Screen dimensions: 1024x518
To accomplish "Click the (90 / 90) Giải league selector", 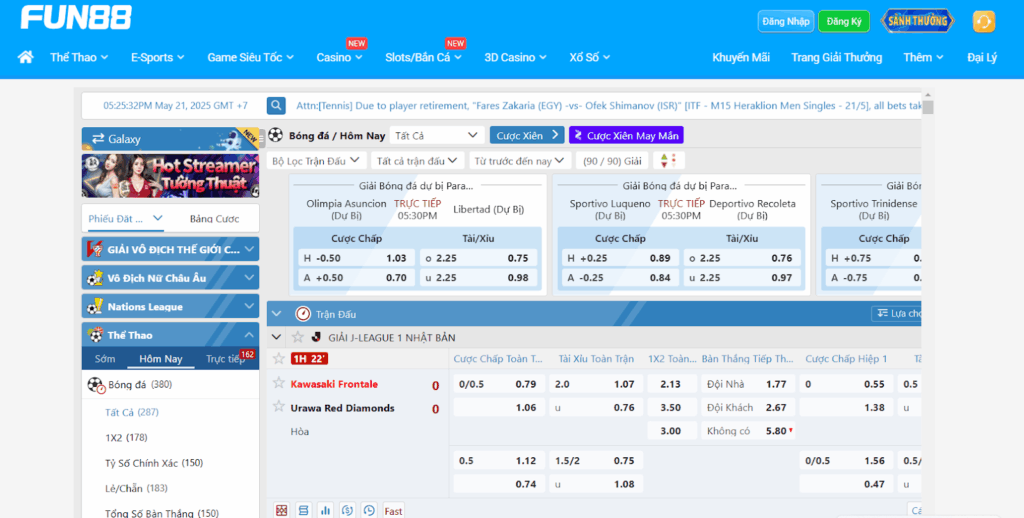I will 612,161.
